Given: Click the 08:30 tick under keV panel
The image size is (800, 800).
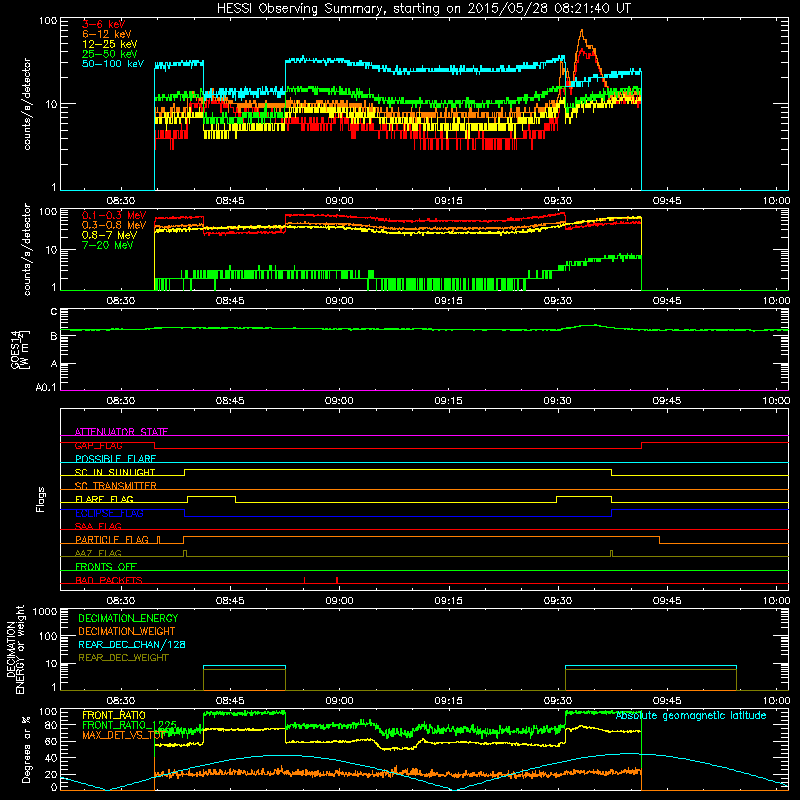Looking at the screenshot, I should click(120, 201).
